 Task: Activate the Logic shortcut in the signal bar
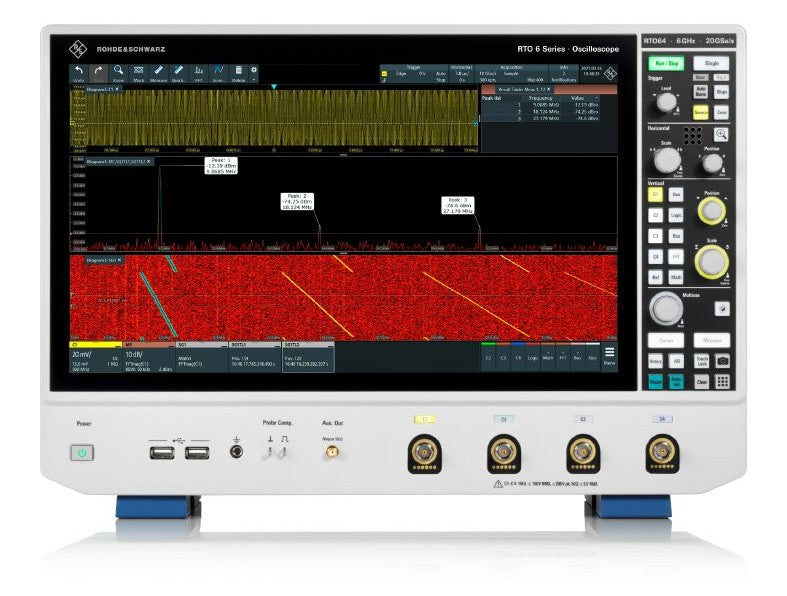tap(533, 357)
